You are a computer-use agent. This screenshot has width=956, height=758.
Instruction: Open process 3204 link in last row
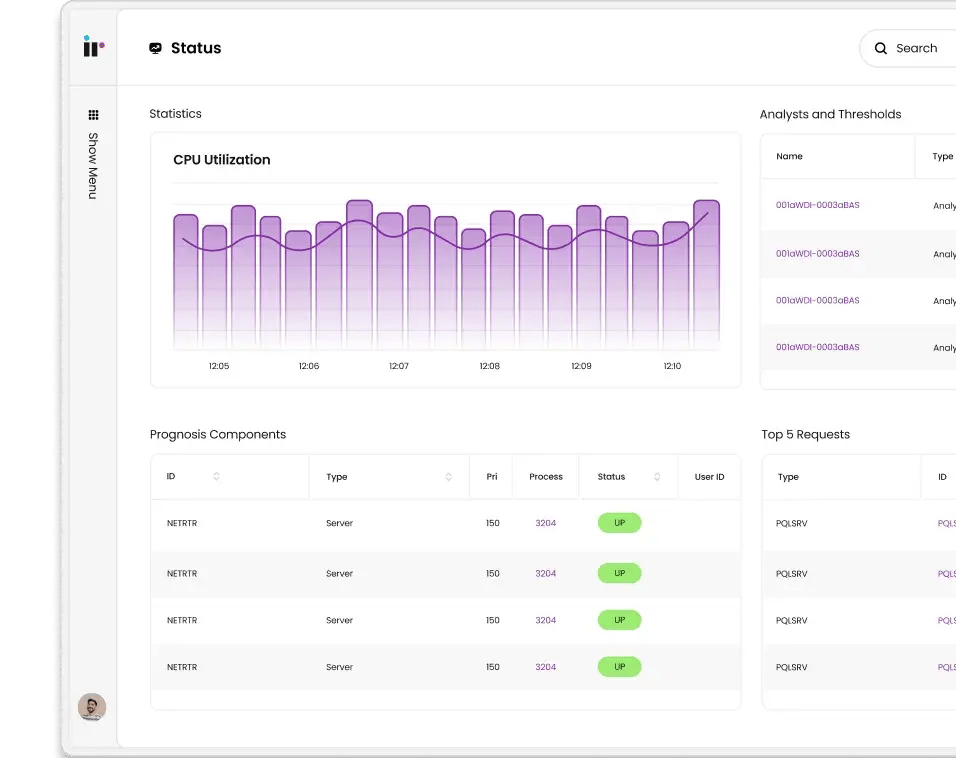click(545, 667)
